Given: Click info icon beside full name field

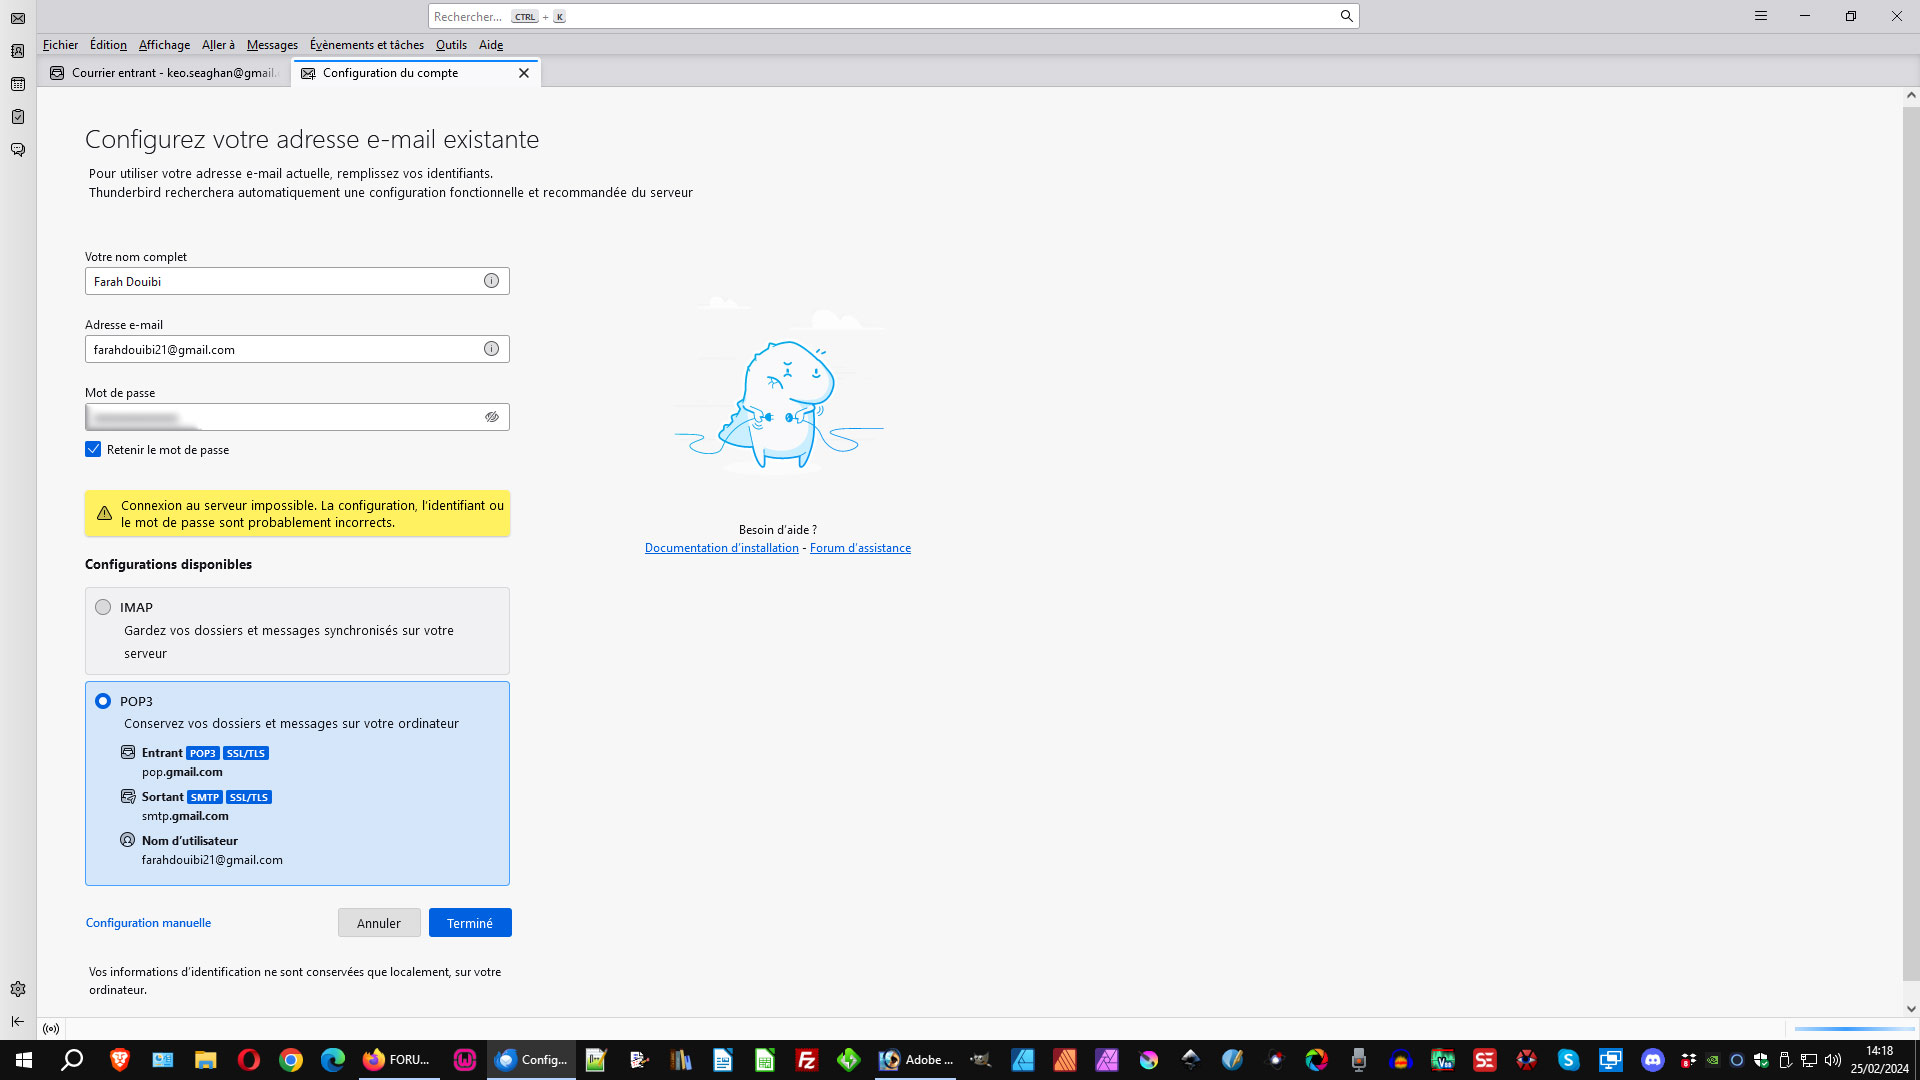Looking at the screenshot, I should 491,281.
